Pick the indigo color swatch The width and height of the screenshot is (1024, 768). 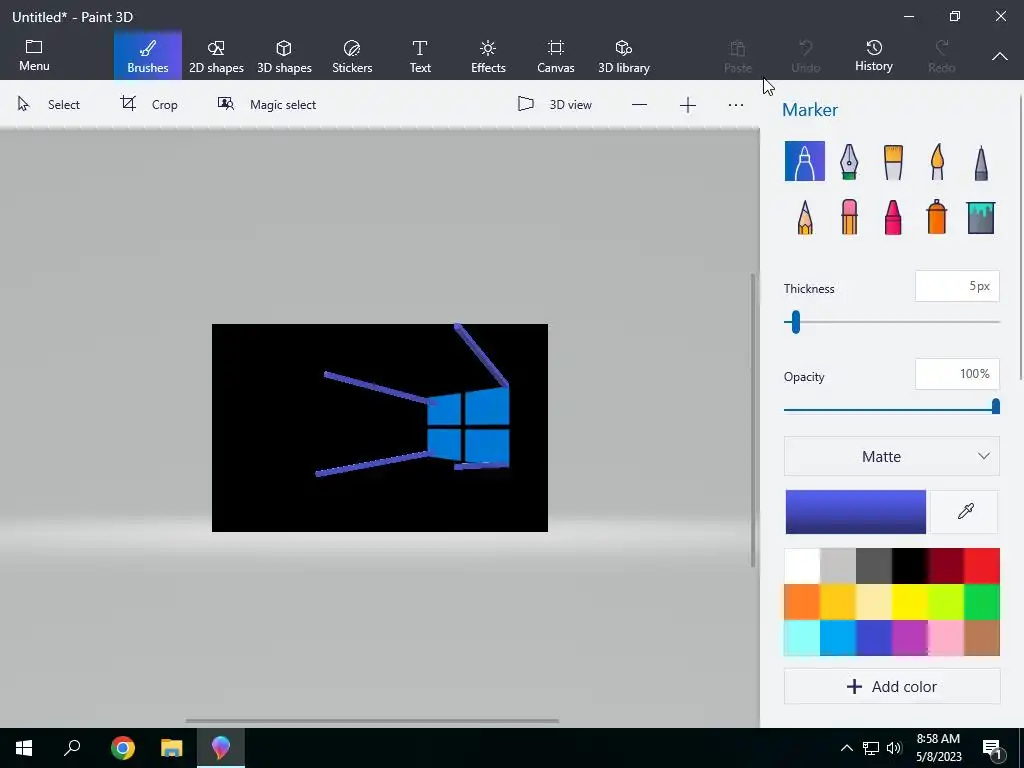pos(874,637)
